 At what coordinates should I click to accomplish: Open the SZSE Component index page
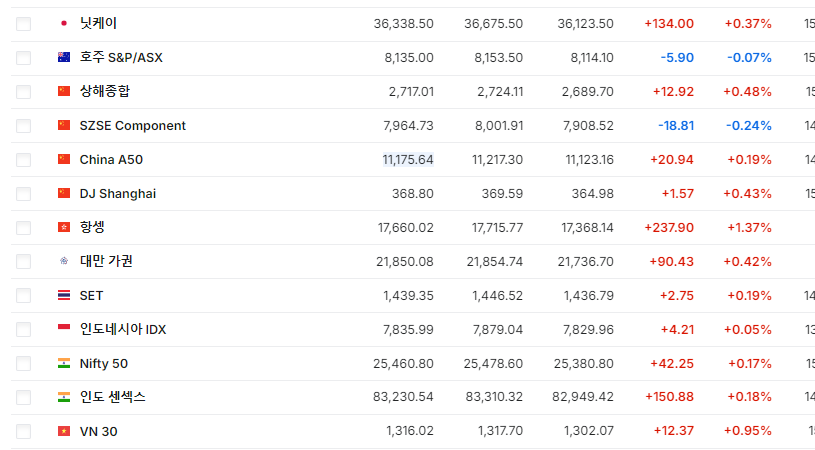tap(133, 126)
